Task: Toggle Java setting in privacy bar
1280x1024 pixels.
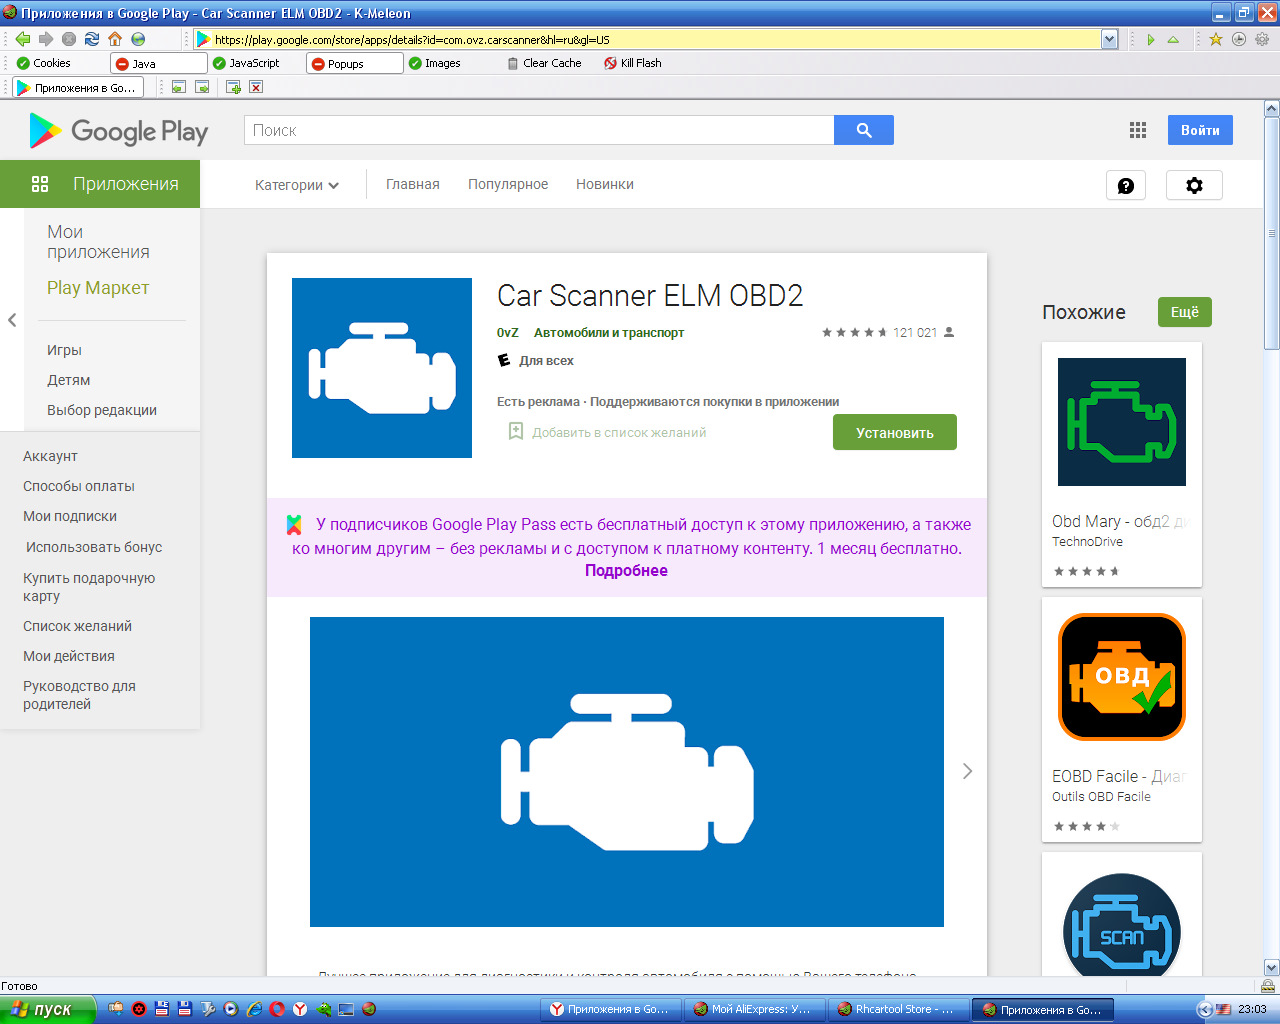Action: (158, 63)
